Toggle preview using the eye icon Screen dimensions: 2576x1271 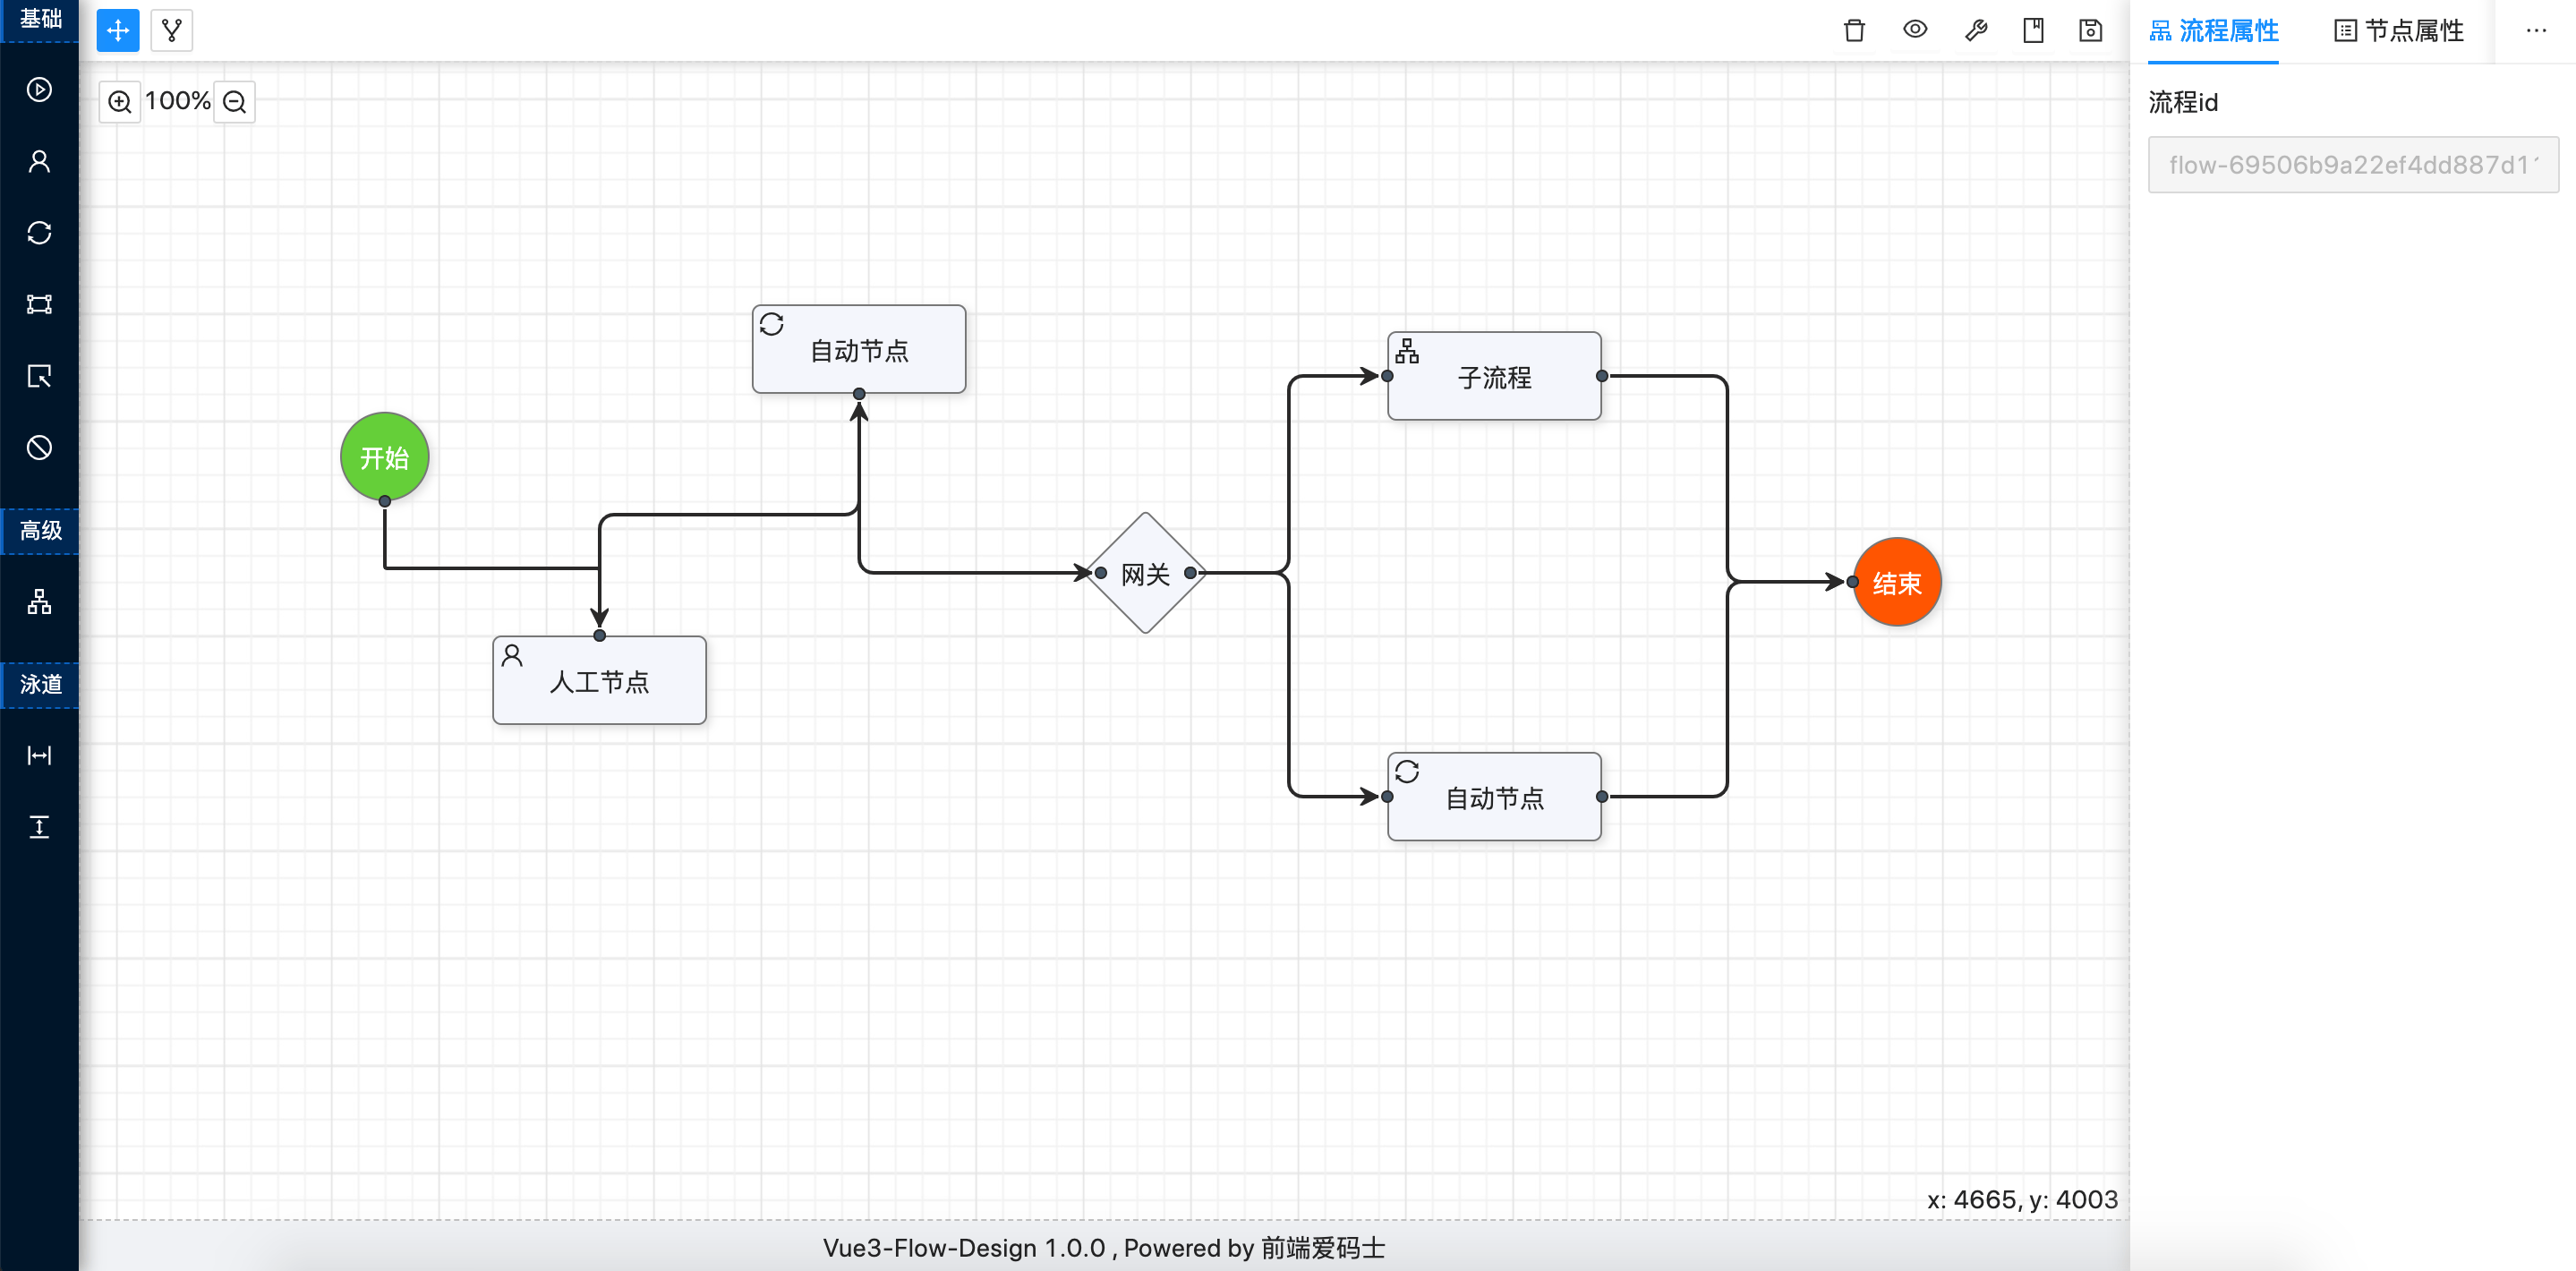[1915, 30]
